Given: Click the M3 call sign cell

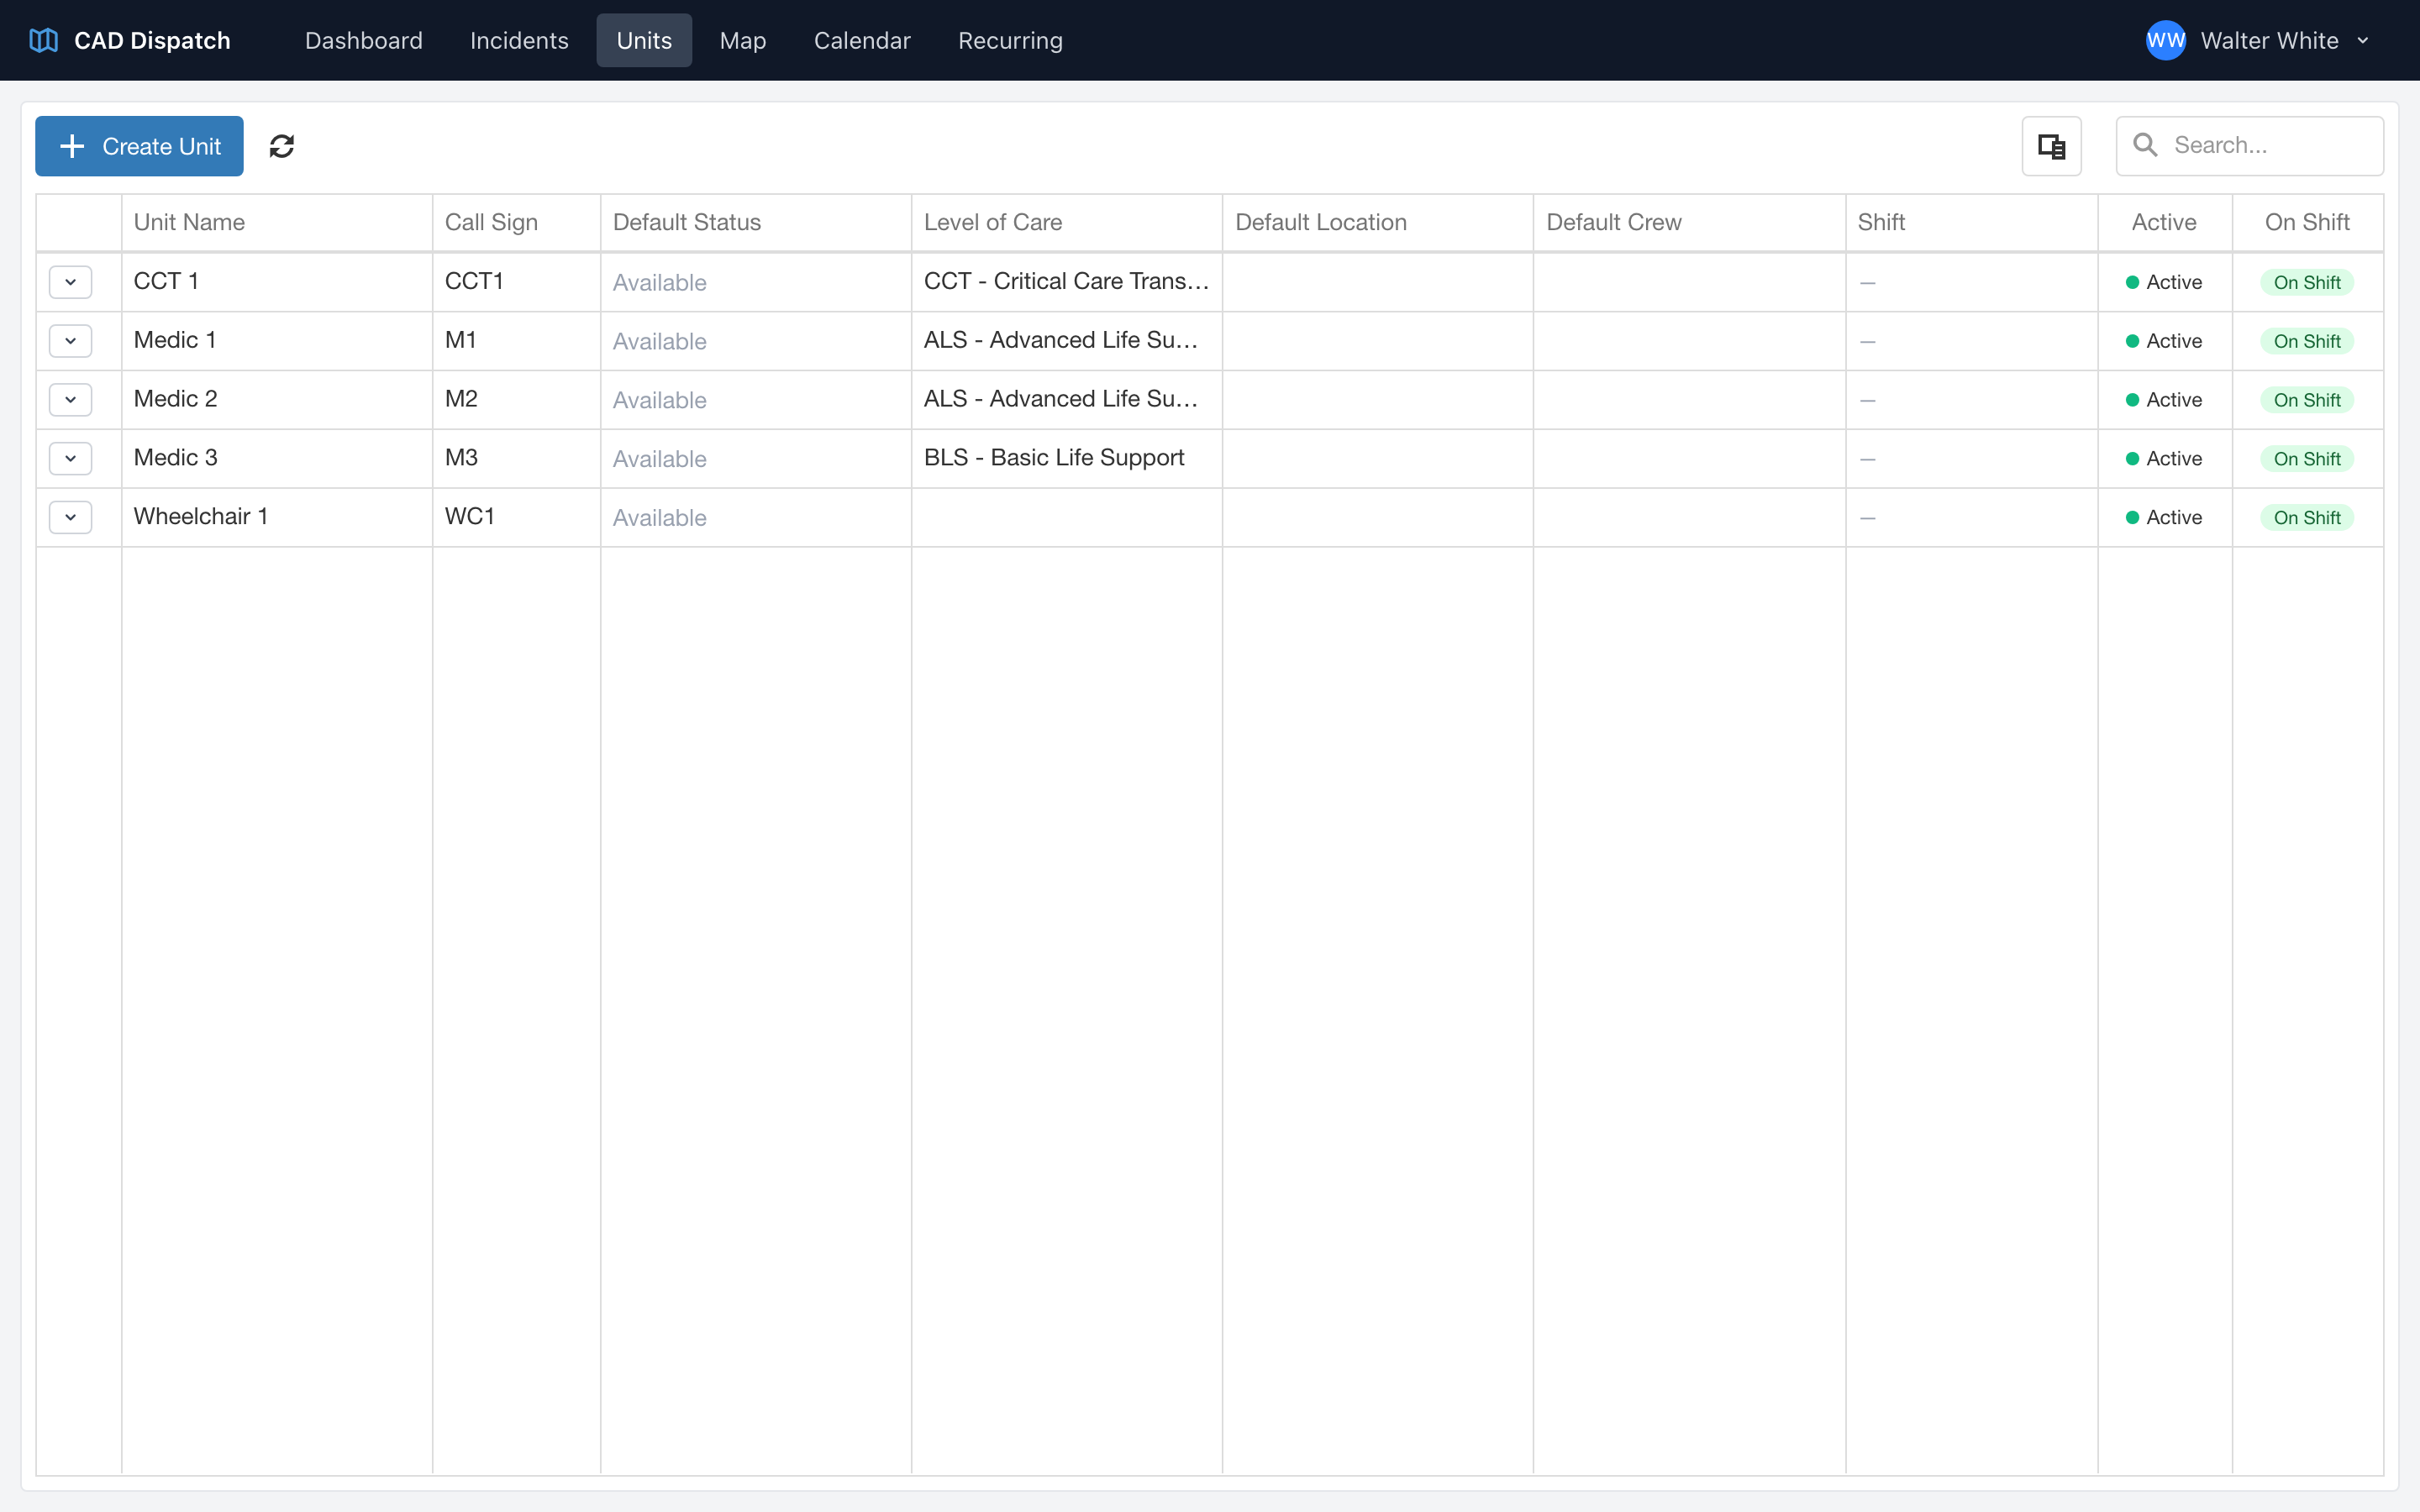Looking at the screenshot, I should [516, 459].
